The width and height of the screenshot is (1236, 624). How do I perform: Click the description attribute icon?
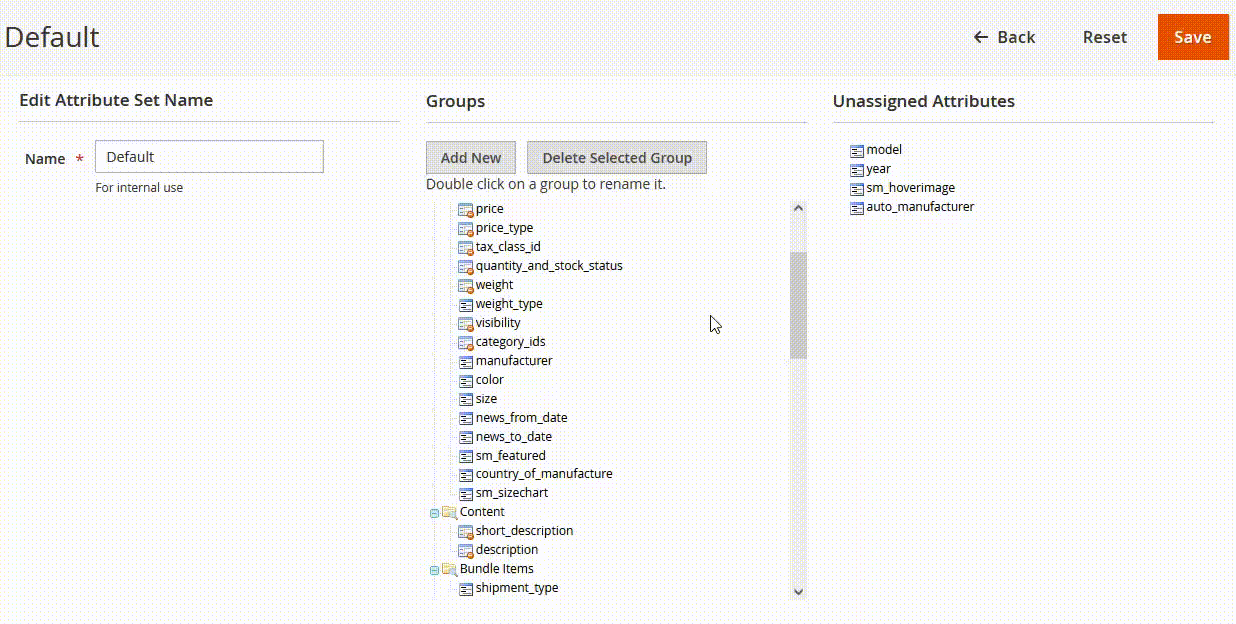click(465, 550)
